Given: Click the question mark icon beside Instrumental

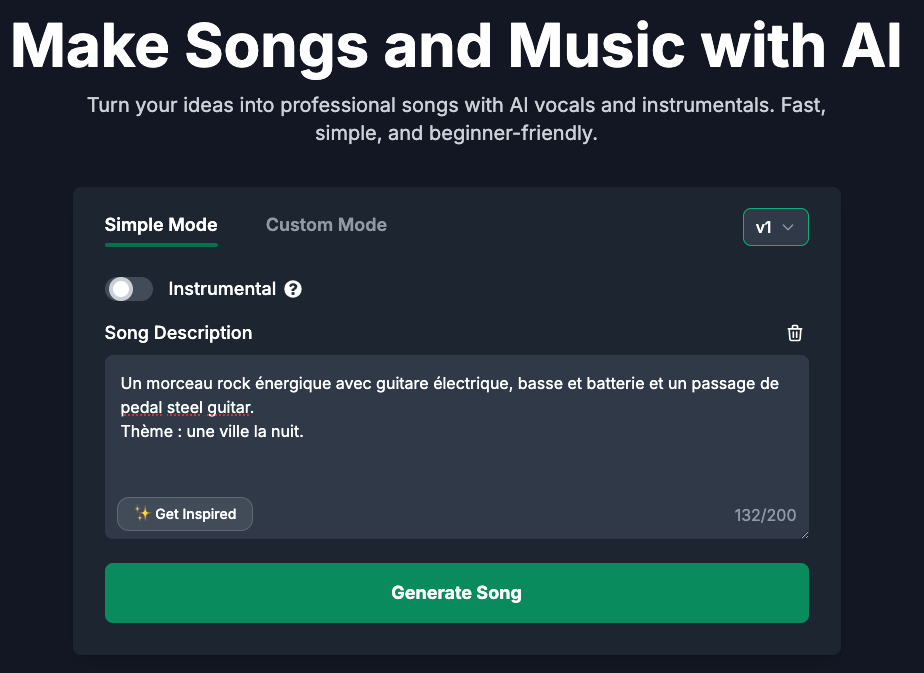Looking at the screenshot, I should (x=292, y=289).
